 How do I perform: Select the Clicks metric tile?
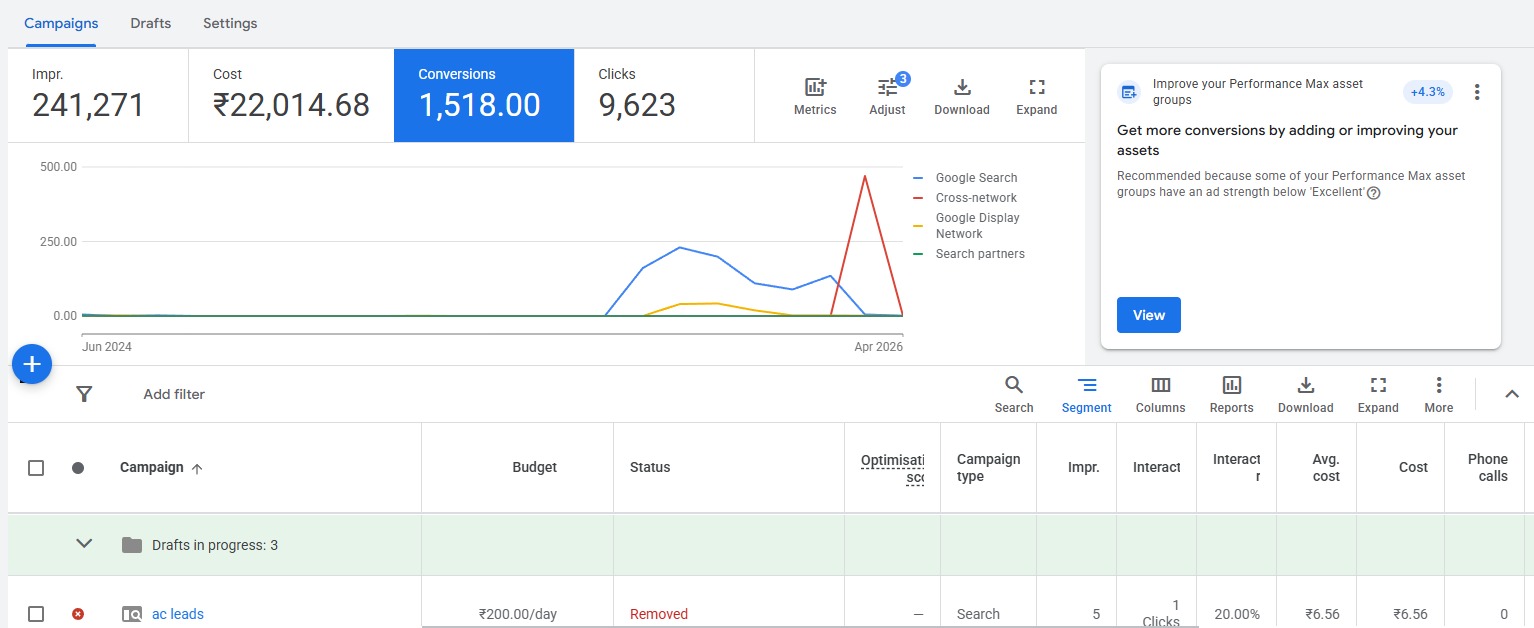[x=664, y=93]
